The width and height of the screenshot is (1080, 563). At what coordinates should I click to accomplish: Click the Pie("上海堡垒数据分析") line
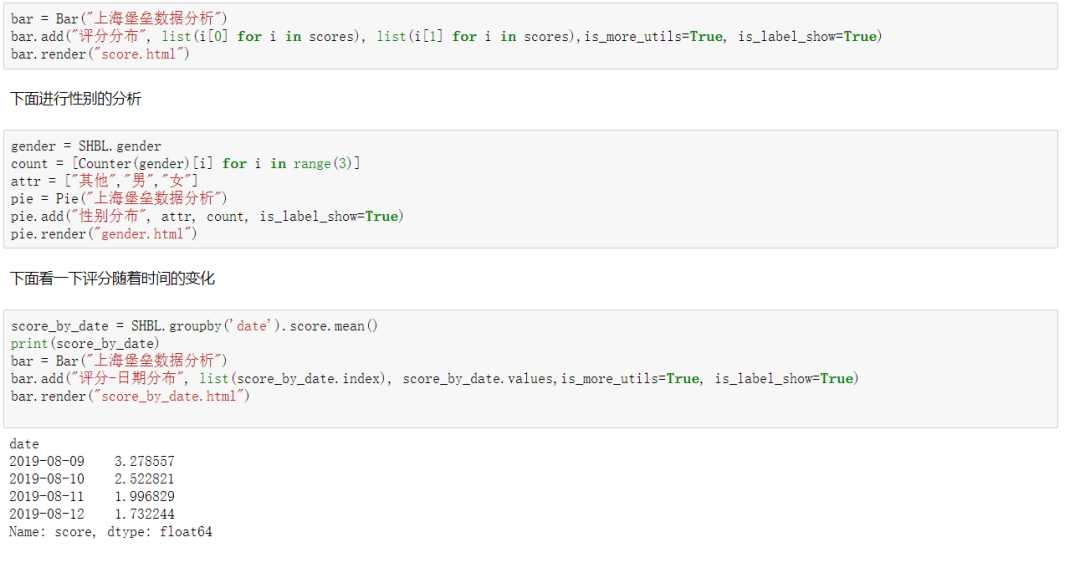point(118,198)
